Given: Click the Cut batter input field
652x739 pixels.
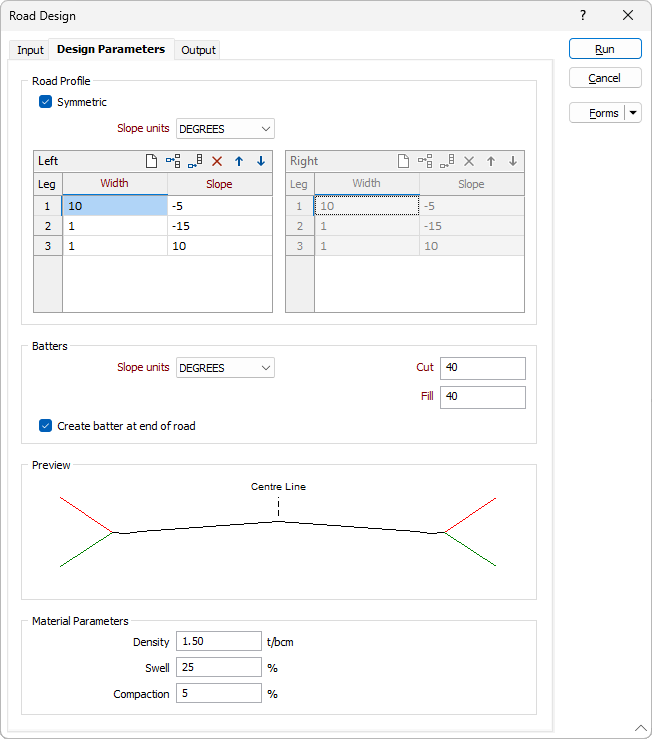Looking at the screenshot, I should pyautogui.click(x=483, y=368).
